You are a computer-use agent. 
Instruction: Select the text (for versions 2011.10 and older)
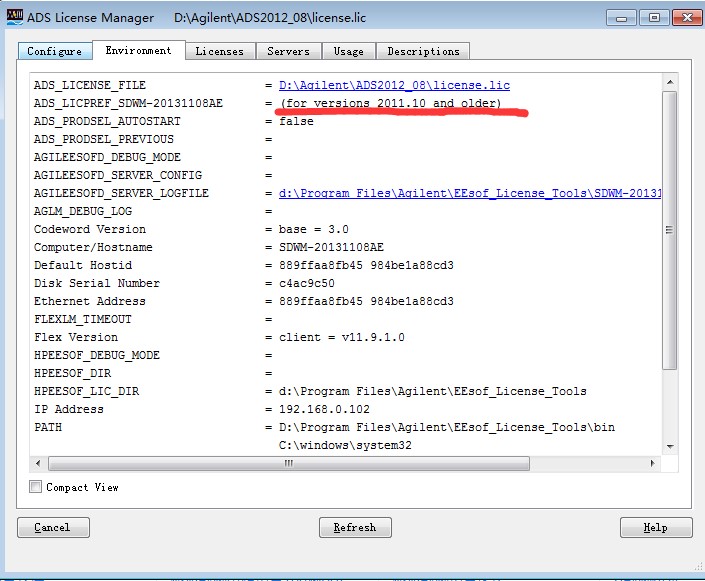(390, 103)
